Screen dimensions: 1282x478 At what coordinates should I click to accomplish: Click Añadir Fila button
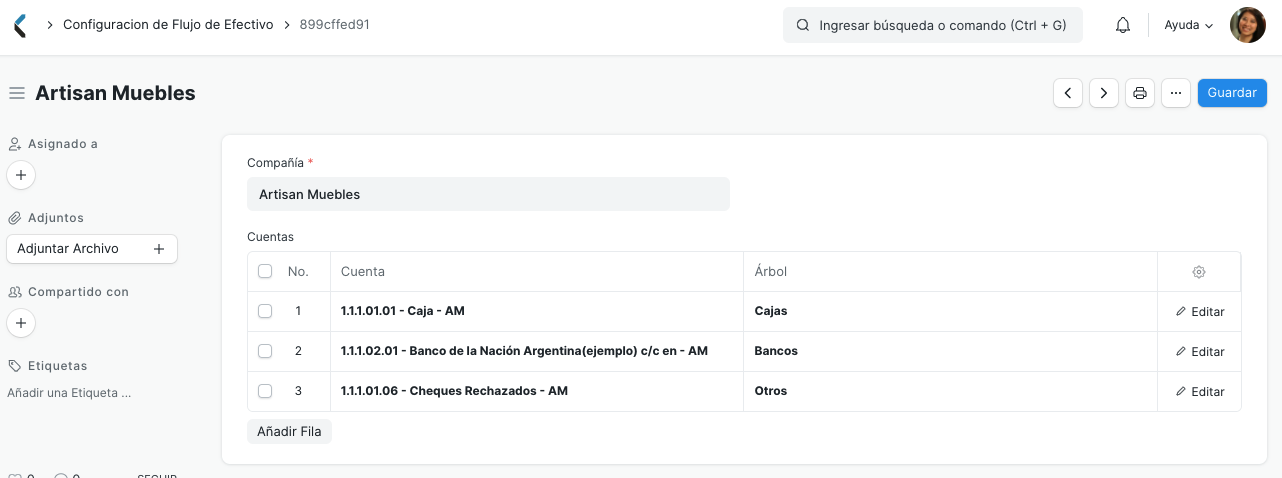click(289, 432)
